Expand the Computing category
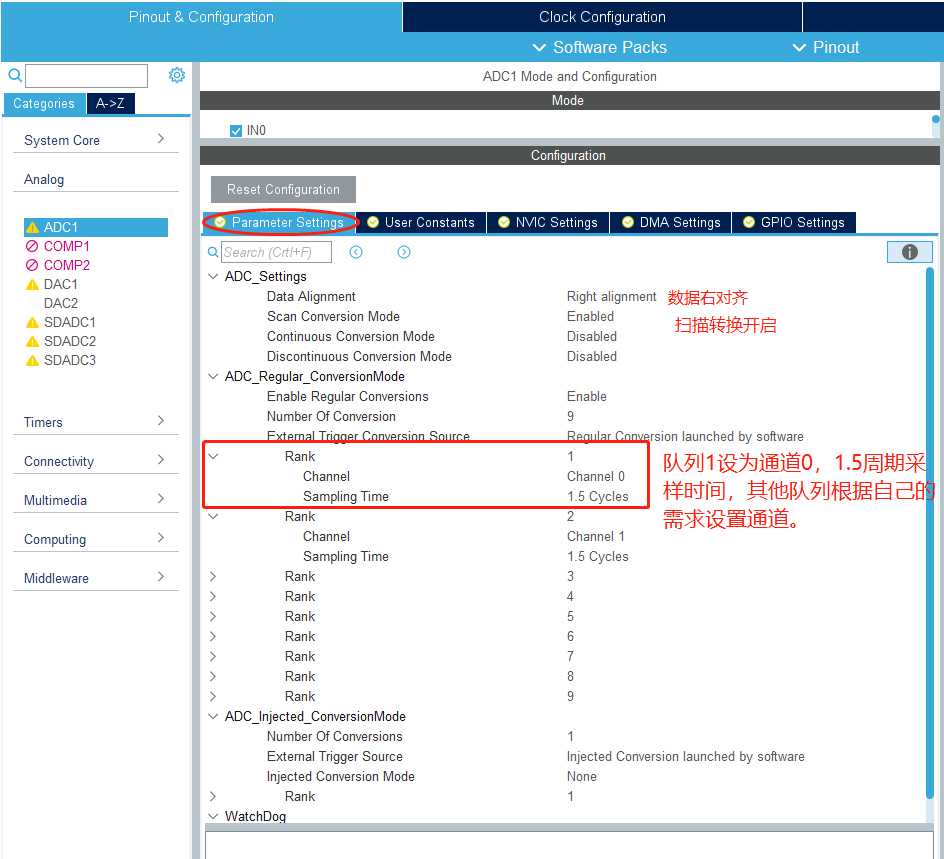The width and height of the screenshot is (944, 859). pos(160,538)
